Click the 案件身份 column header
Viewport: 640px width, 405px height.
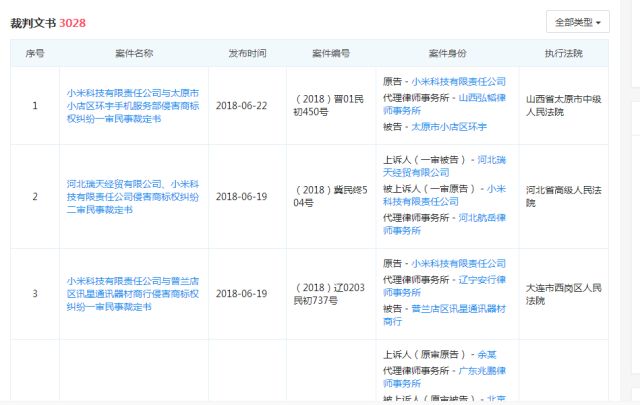[x=447, y=53]
